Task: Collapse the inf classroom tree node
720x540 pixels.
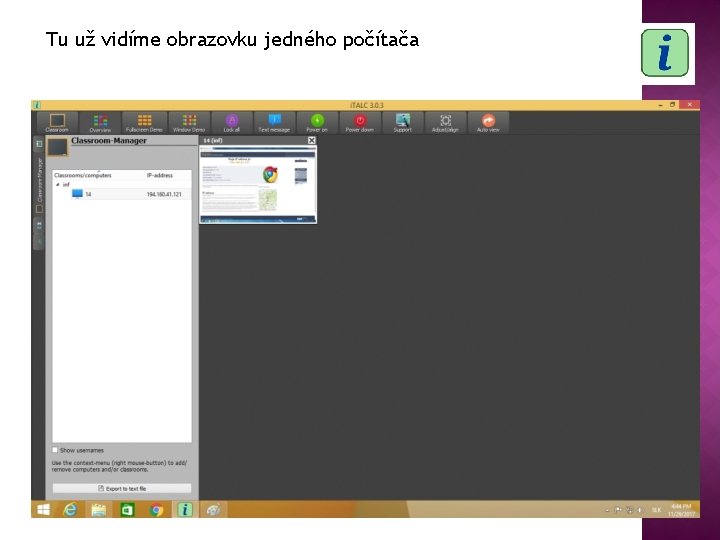Action: [x=57, y=185]
